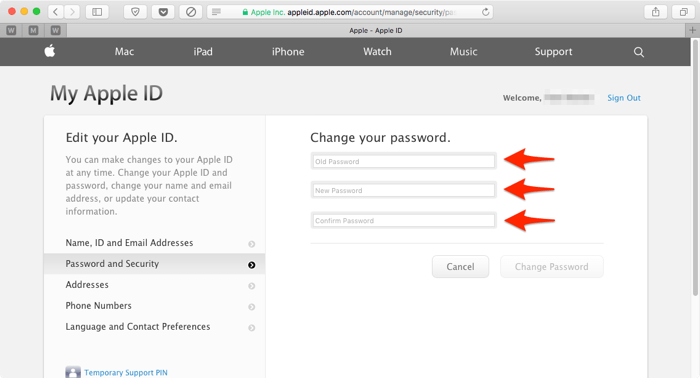700x378 pixels.
Task: Click the Cancel button
Action: (460, 266)
